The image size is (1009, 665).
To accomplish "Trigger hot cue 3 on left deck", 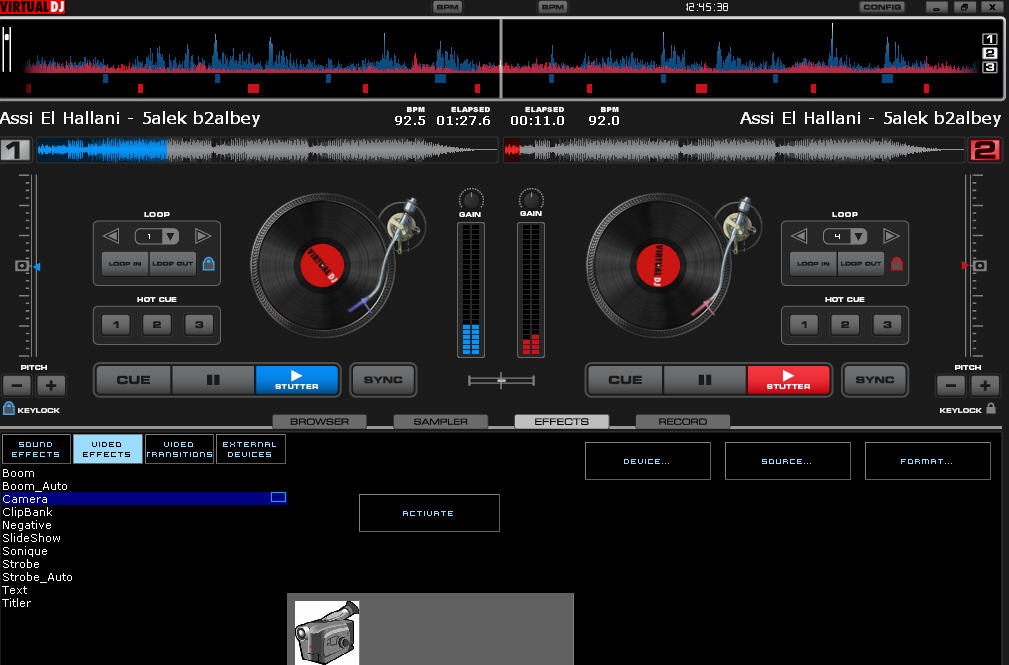I will (199, 324).
